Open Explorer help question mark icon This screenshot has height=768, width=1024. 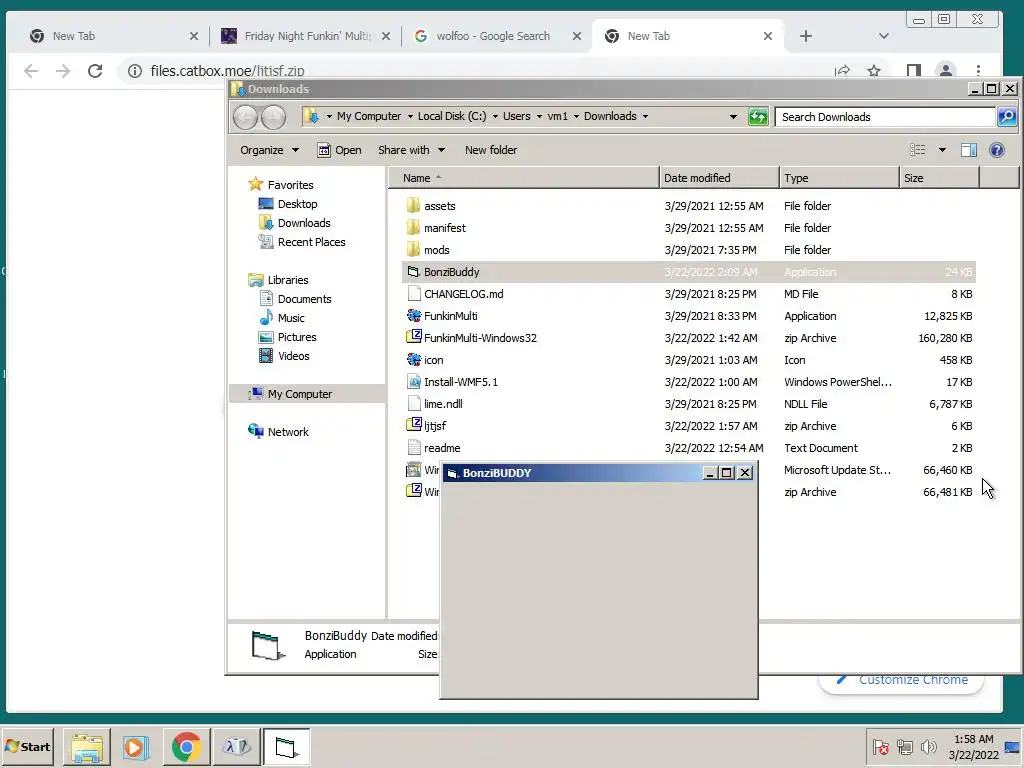tap(997, 150)
